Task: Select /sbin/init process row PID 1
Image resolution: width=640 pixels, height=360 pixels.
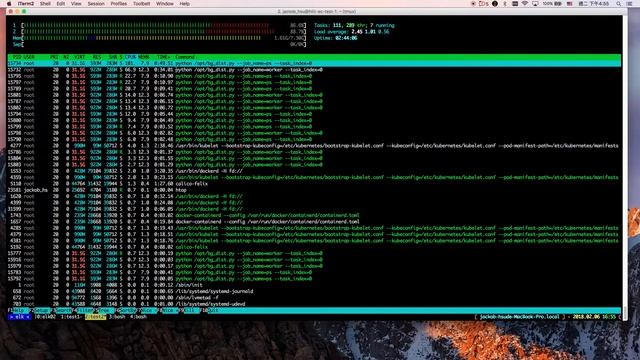Action: tap(314, 285)
